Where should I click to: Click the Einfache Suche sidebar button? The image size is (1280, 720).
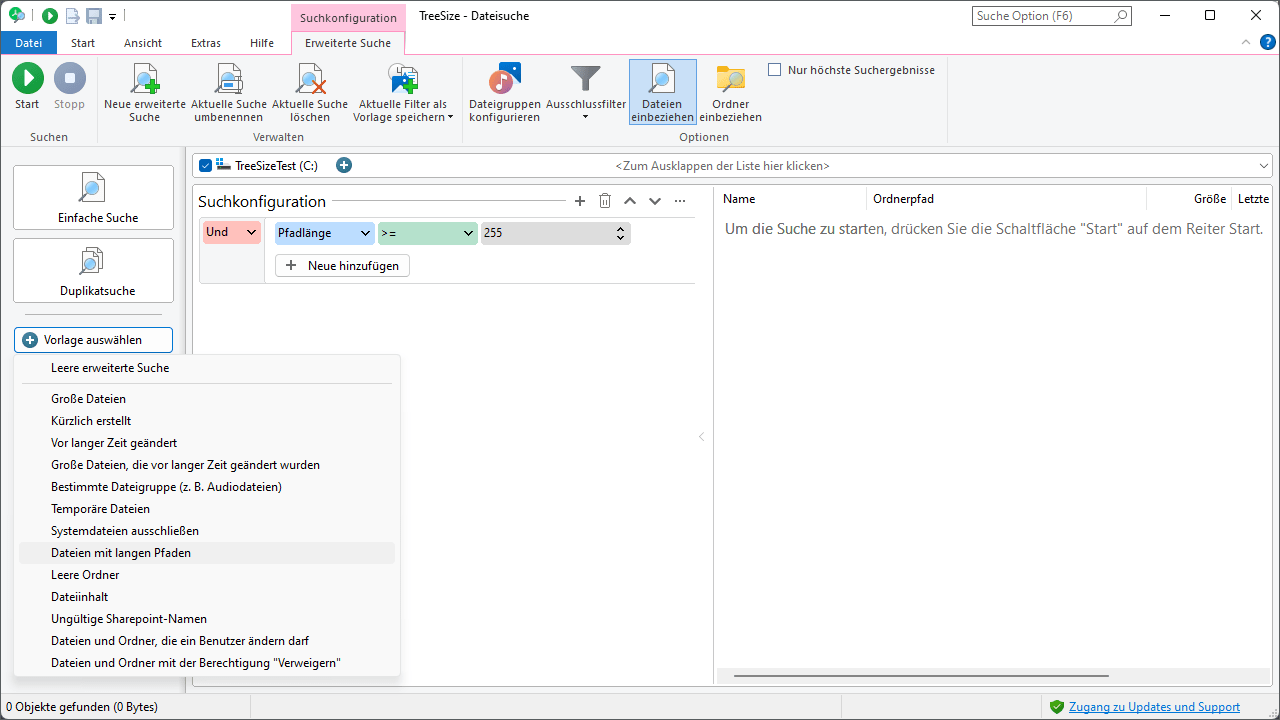pos(93,198)
